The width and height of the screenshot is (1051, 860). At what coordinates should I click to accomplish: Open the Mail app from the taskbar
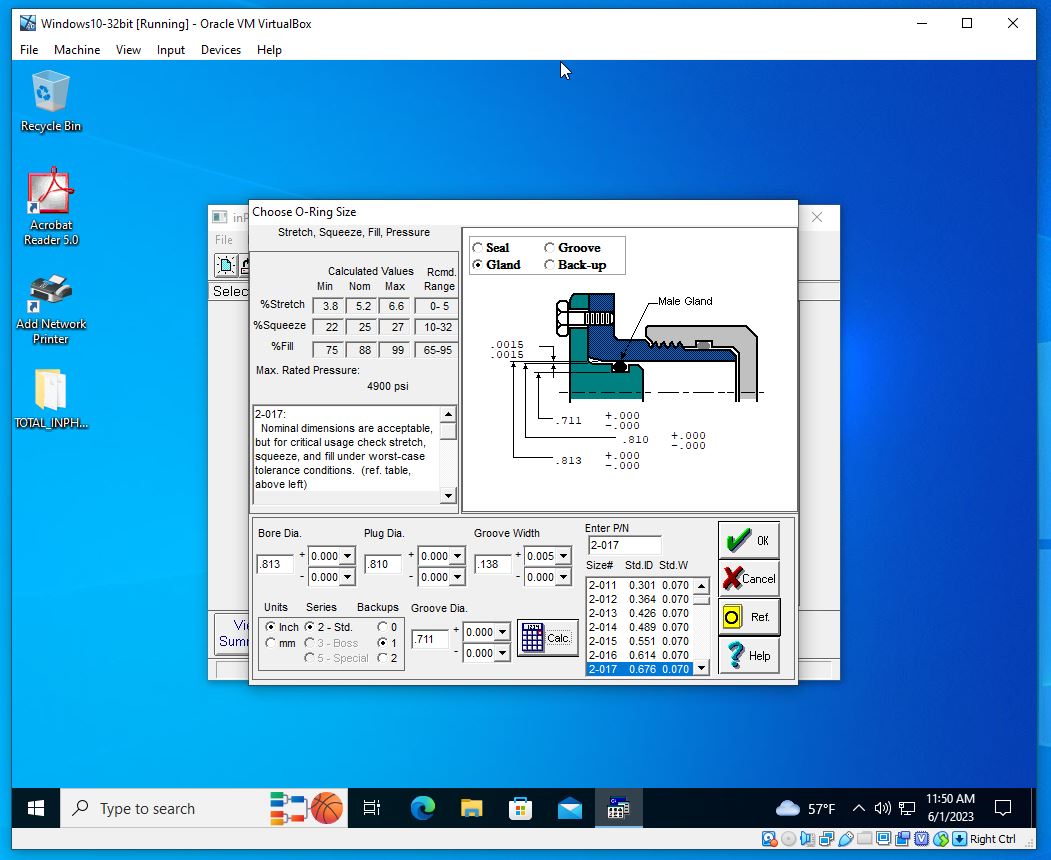[x=570, y=808]
